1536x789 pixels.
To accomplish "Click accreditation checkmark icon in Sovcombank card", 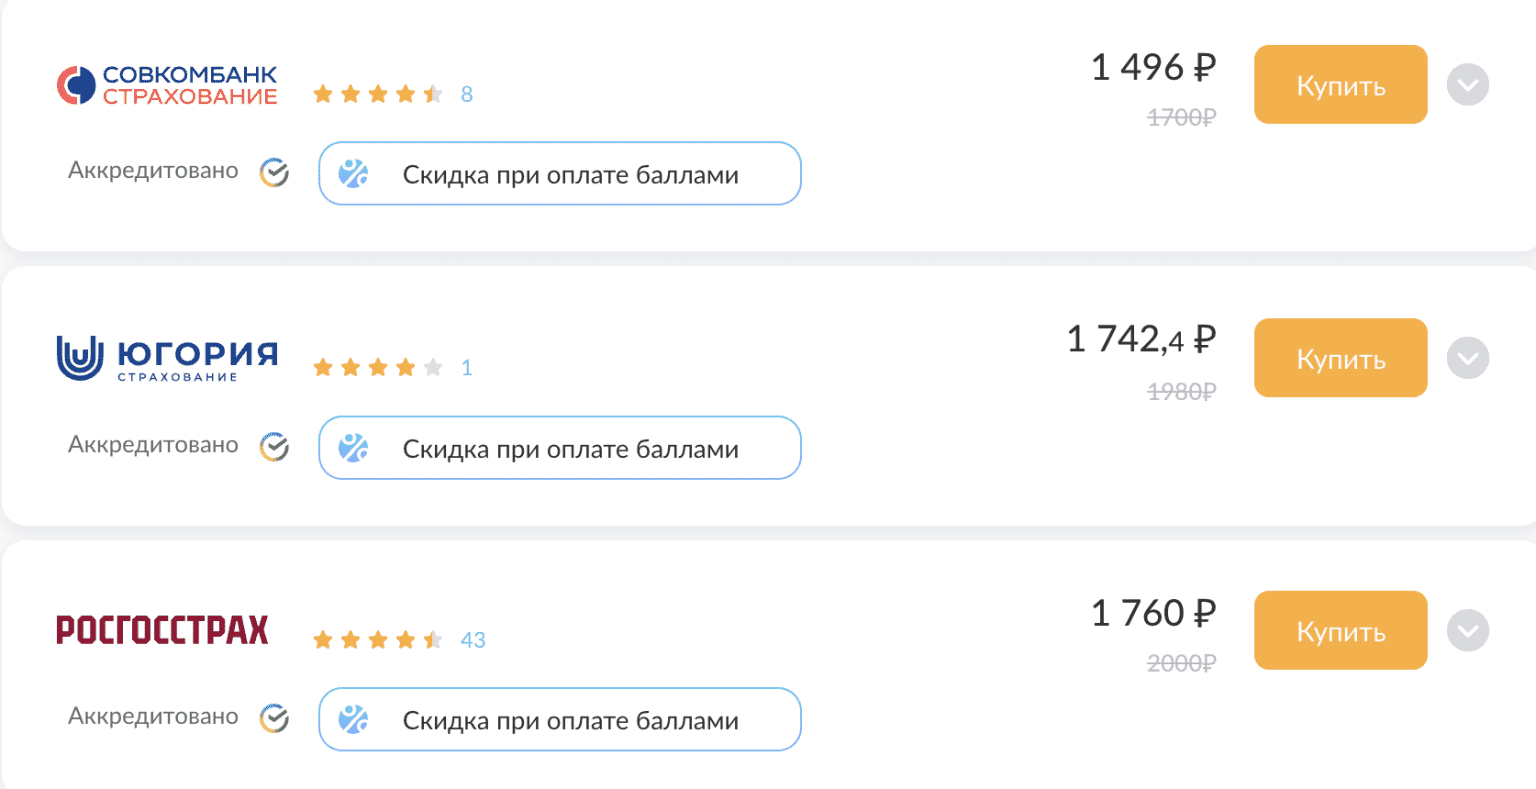I will point(274,173).
